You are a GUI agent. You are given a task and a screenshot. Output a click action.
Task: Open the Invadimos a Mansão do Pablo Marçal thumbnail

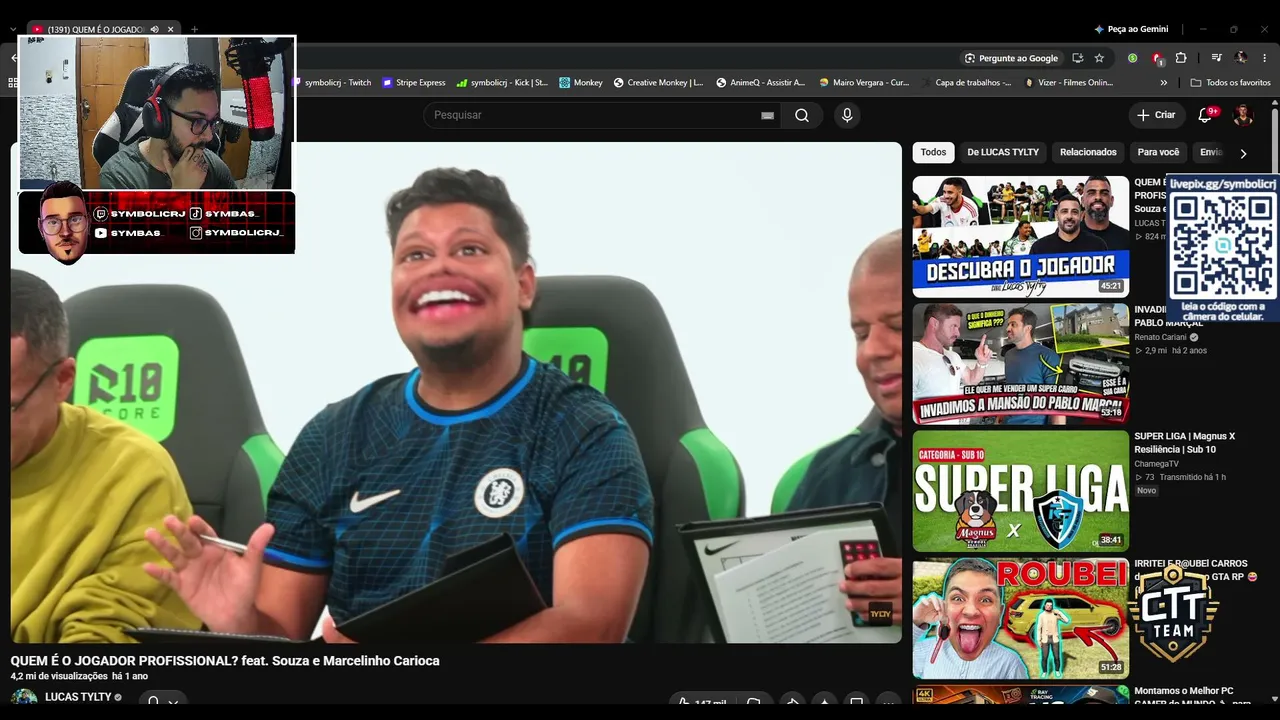click(x=1020, y=364)
